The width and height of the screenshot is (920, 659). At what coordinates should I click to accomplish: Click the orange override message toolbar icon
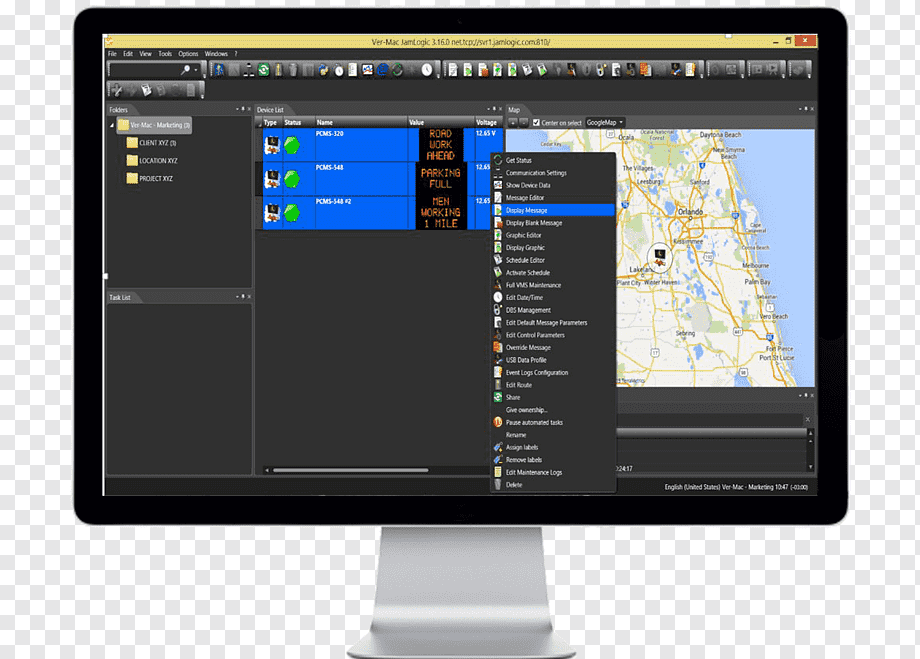tap(645, 70)
